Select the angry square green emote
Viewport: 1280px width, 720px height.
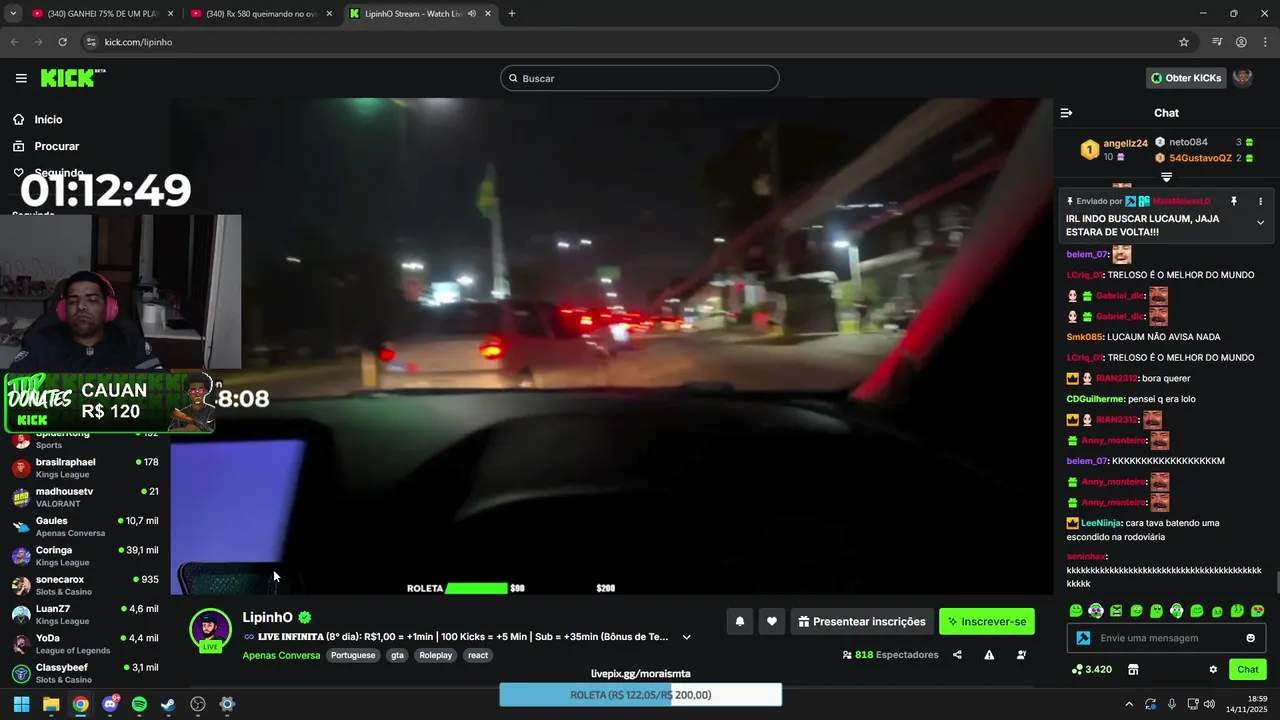1116,611
